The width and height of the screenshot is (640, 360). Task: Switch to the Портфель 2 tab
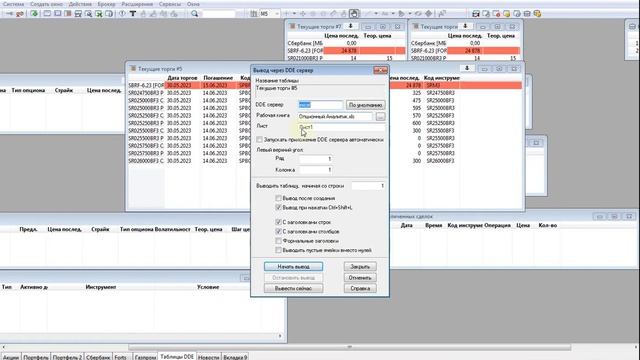[x=67, y=357]
